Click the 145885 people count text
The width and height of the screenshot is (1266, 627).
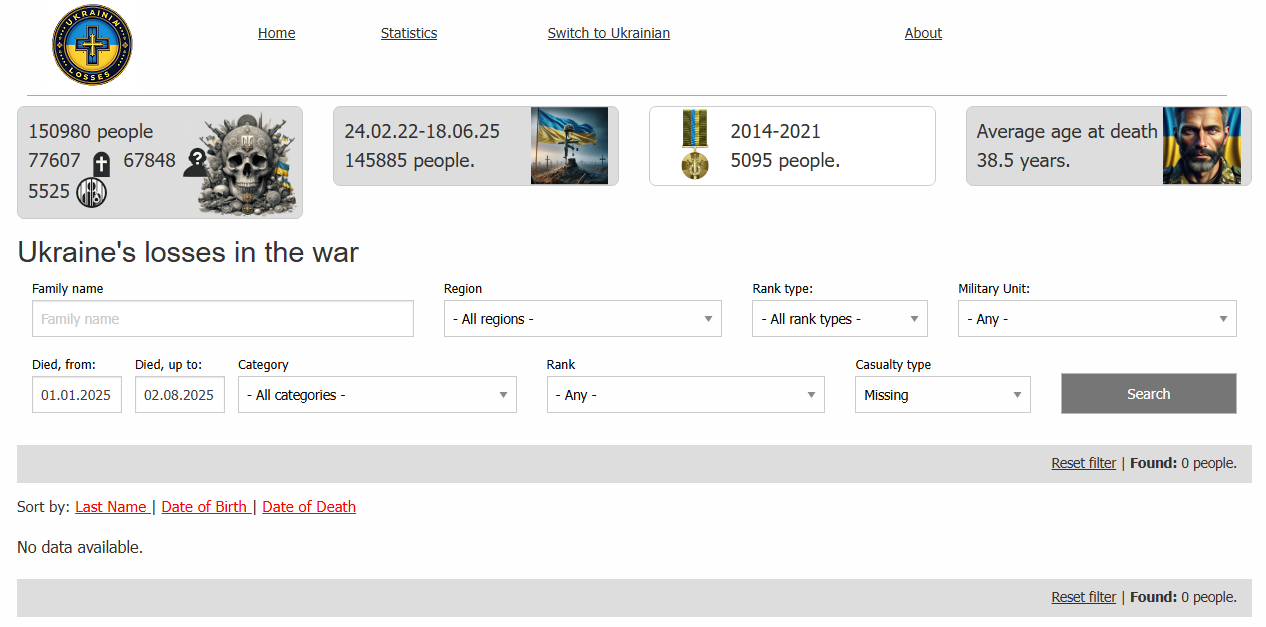410,161
